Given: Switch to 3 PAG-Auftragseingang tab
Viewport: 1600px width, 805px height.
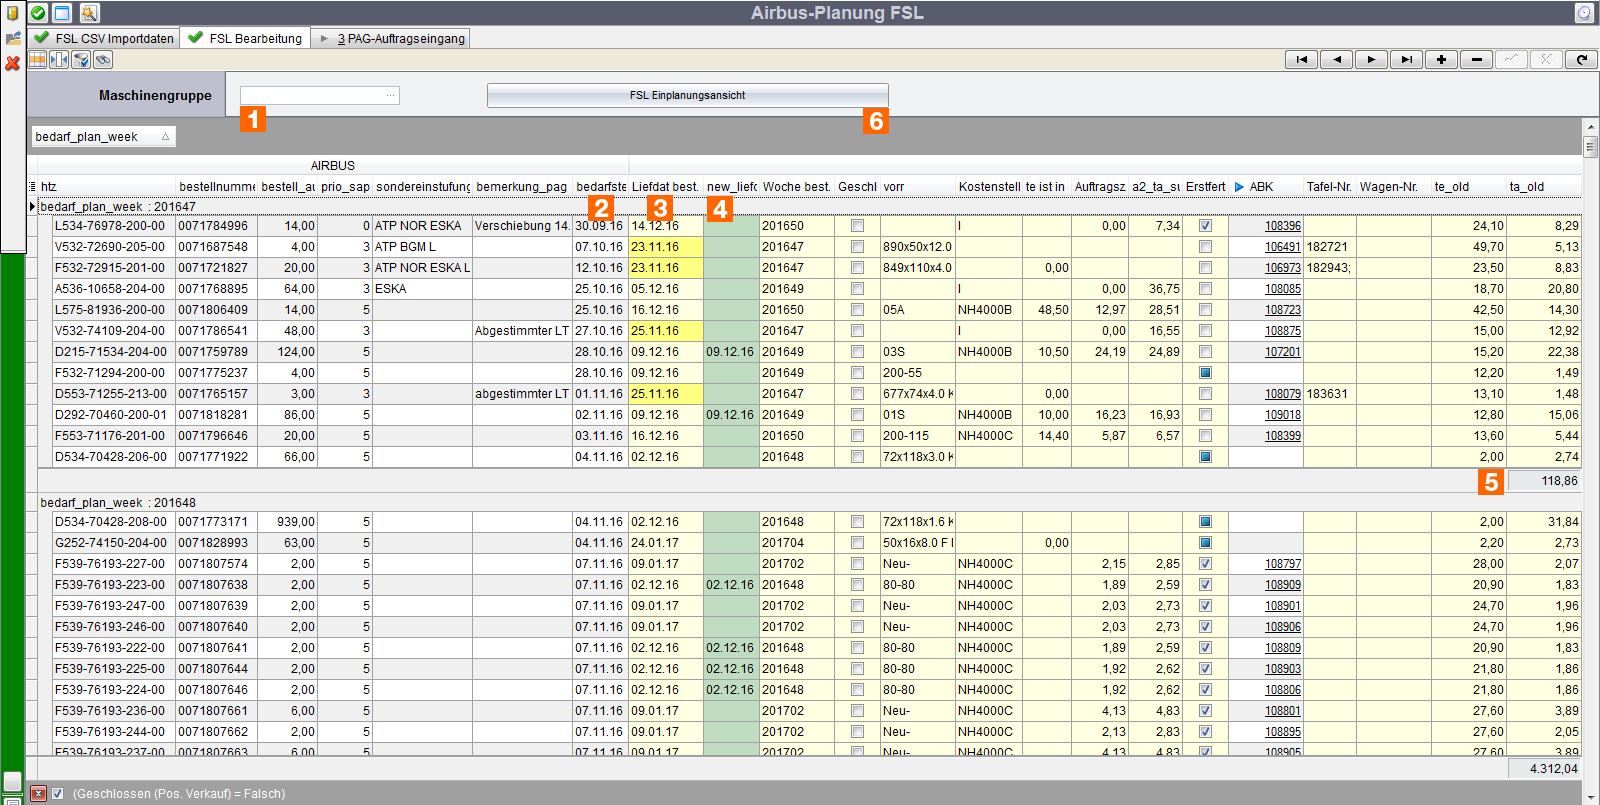Looking at the screenshot, I should click(x=391, y=38).
